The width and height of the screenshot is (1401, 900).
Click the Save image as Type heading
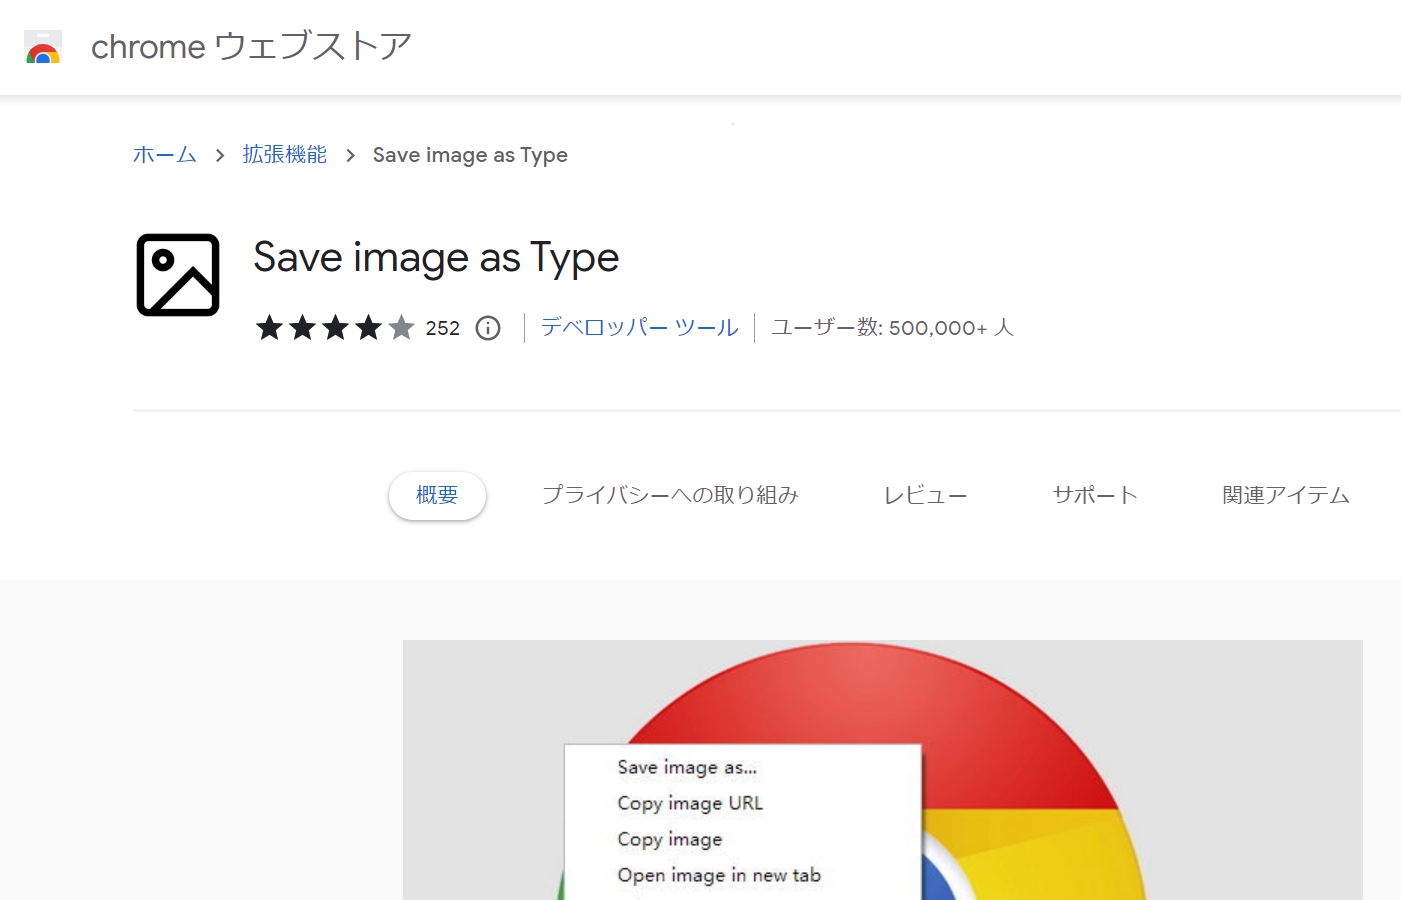tap(436, 258)
